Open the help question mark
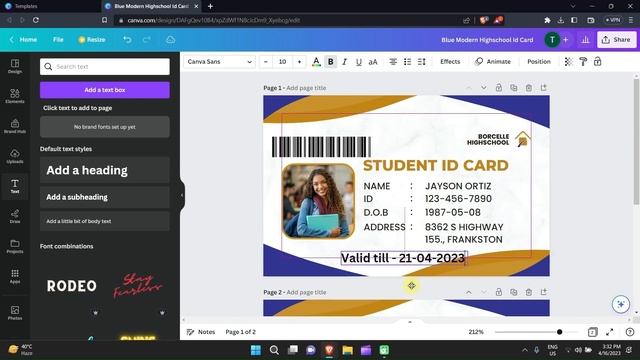The width and height of the screenshot is (640, 360). [630, 332]
